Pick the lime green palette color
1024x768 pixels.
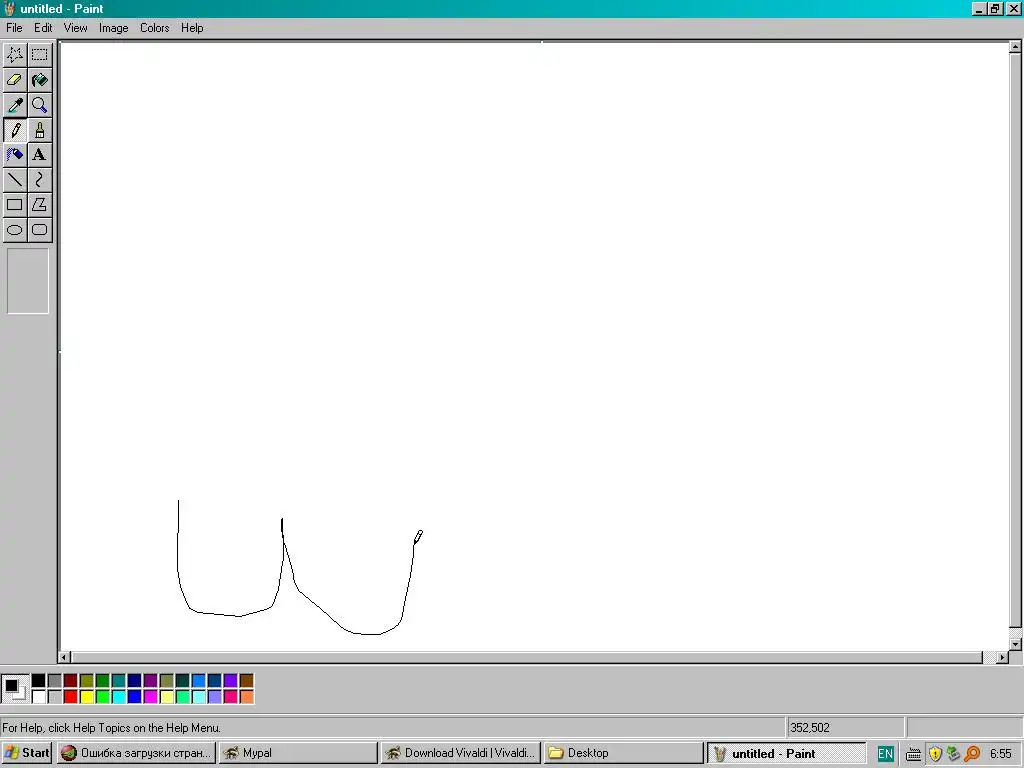(103, 697)
